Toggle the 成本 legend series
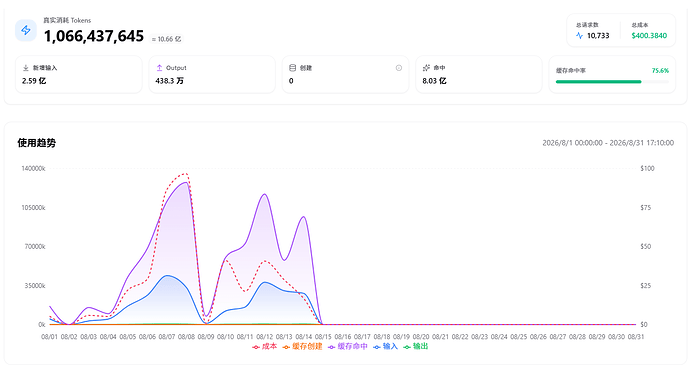The image size is (690, 365). click(264, 347)
